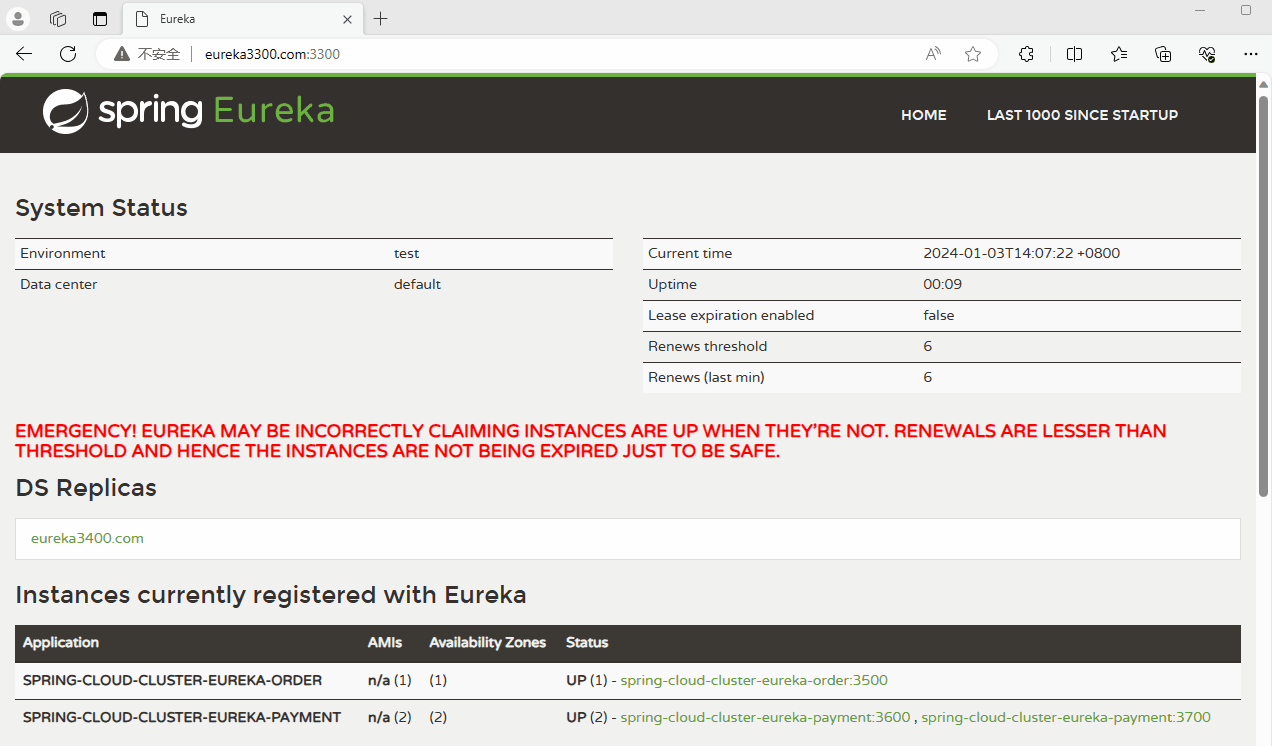Click the SPRING-CLOUD-CLUSTER-EUREKA-ORDER application name
Image resolution: width=1272 pixels, height=746 pixels.
coord(172,680)
